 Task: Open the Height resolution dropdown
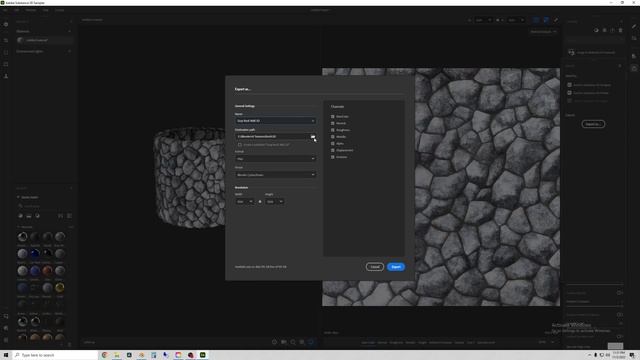(274, 202)
